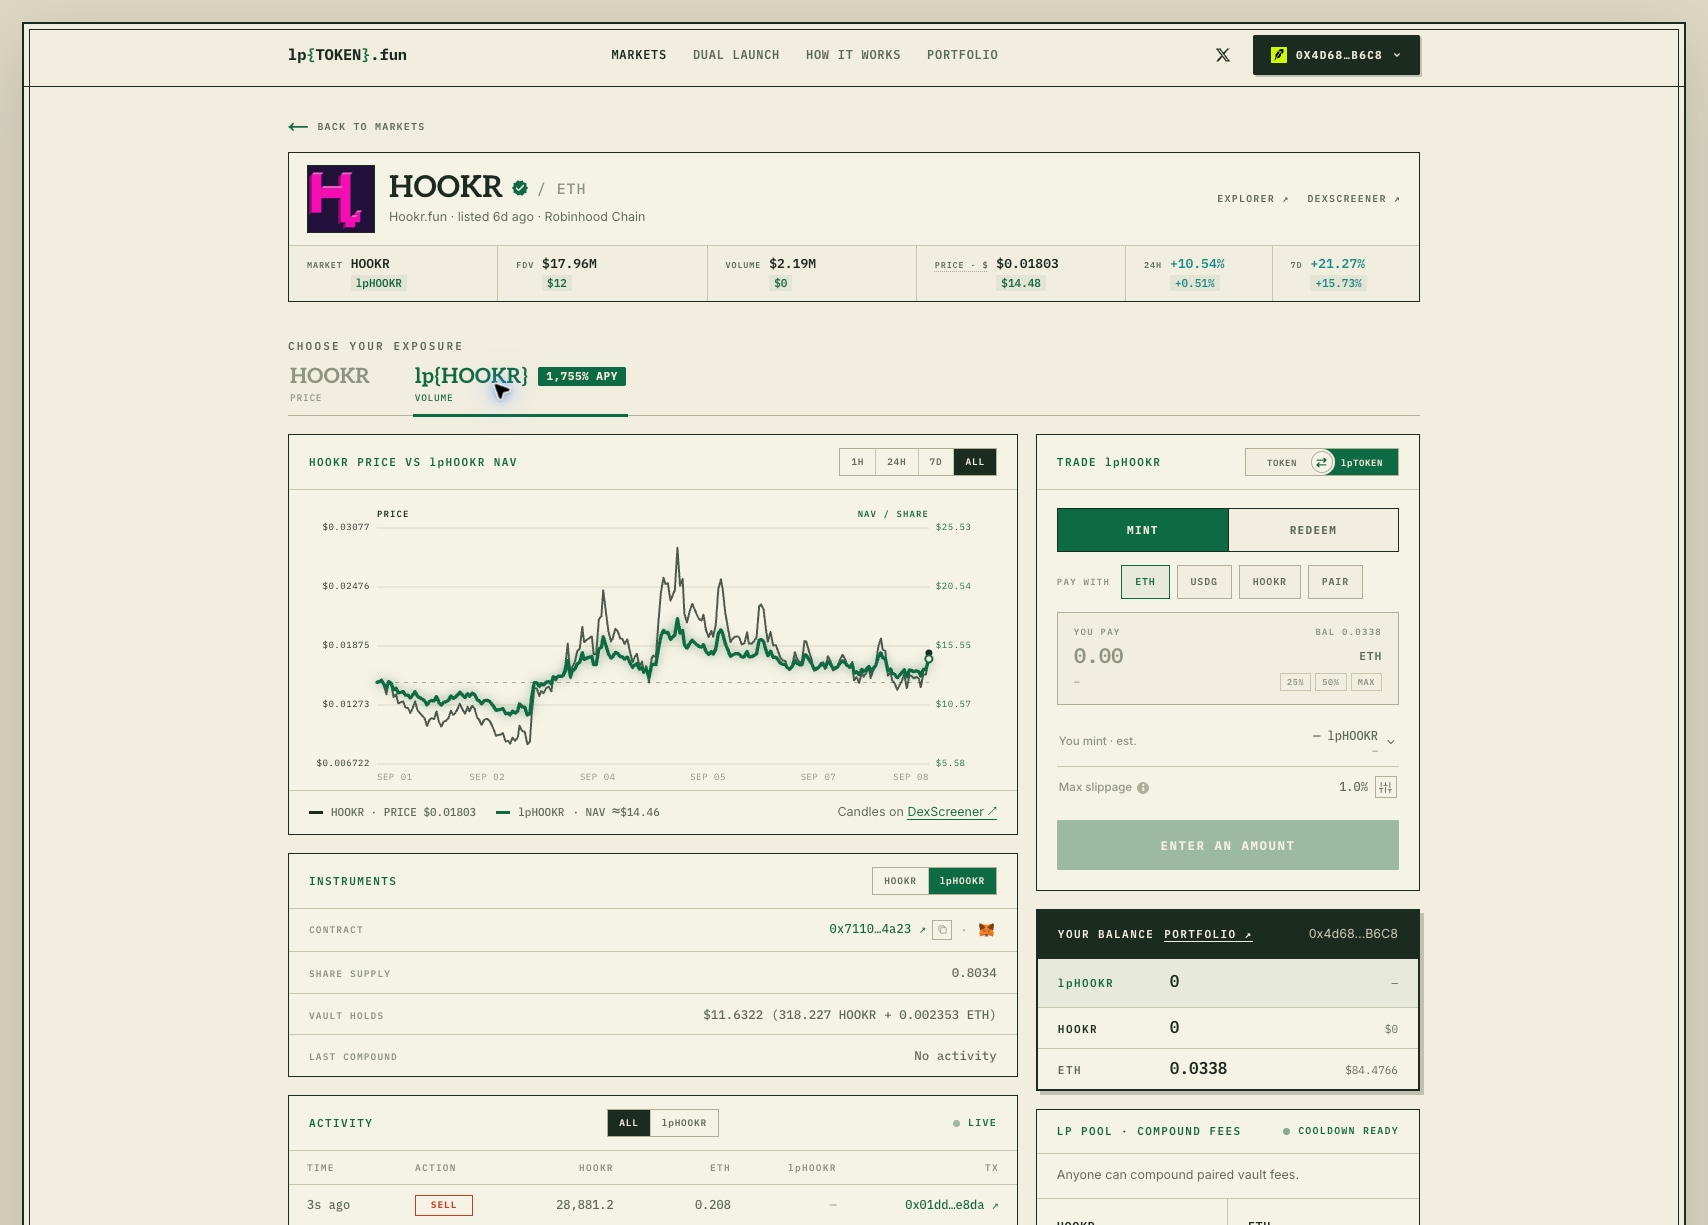Image resolution: width=1708 pixels, height=1225 pixels.
Task: Filter activity by lpHOOKR
Action: (684, 1123)
